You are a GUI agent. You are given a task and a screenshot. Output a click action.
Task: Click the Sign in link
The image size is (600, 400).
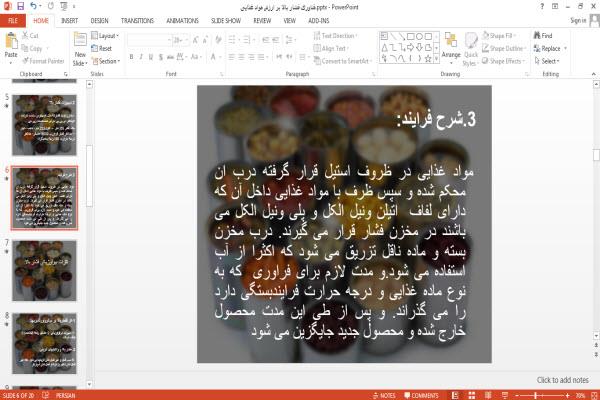point(578,21)
